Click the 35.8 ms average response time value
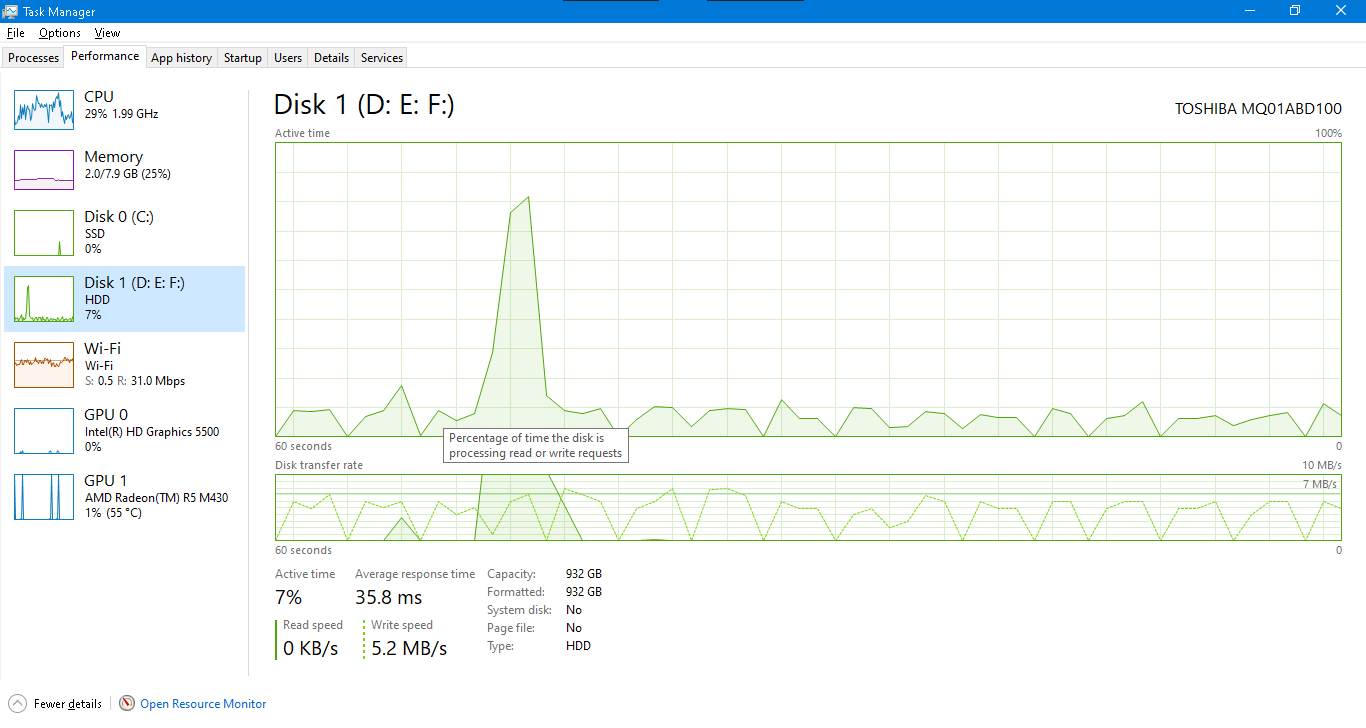This screenshot has height=728, width=1366. point(388,597)
